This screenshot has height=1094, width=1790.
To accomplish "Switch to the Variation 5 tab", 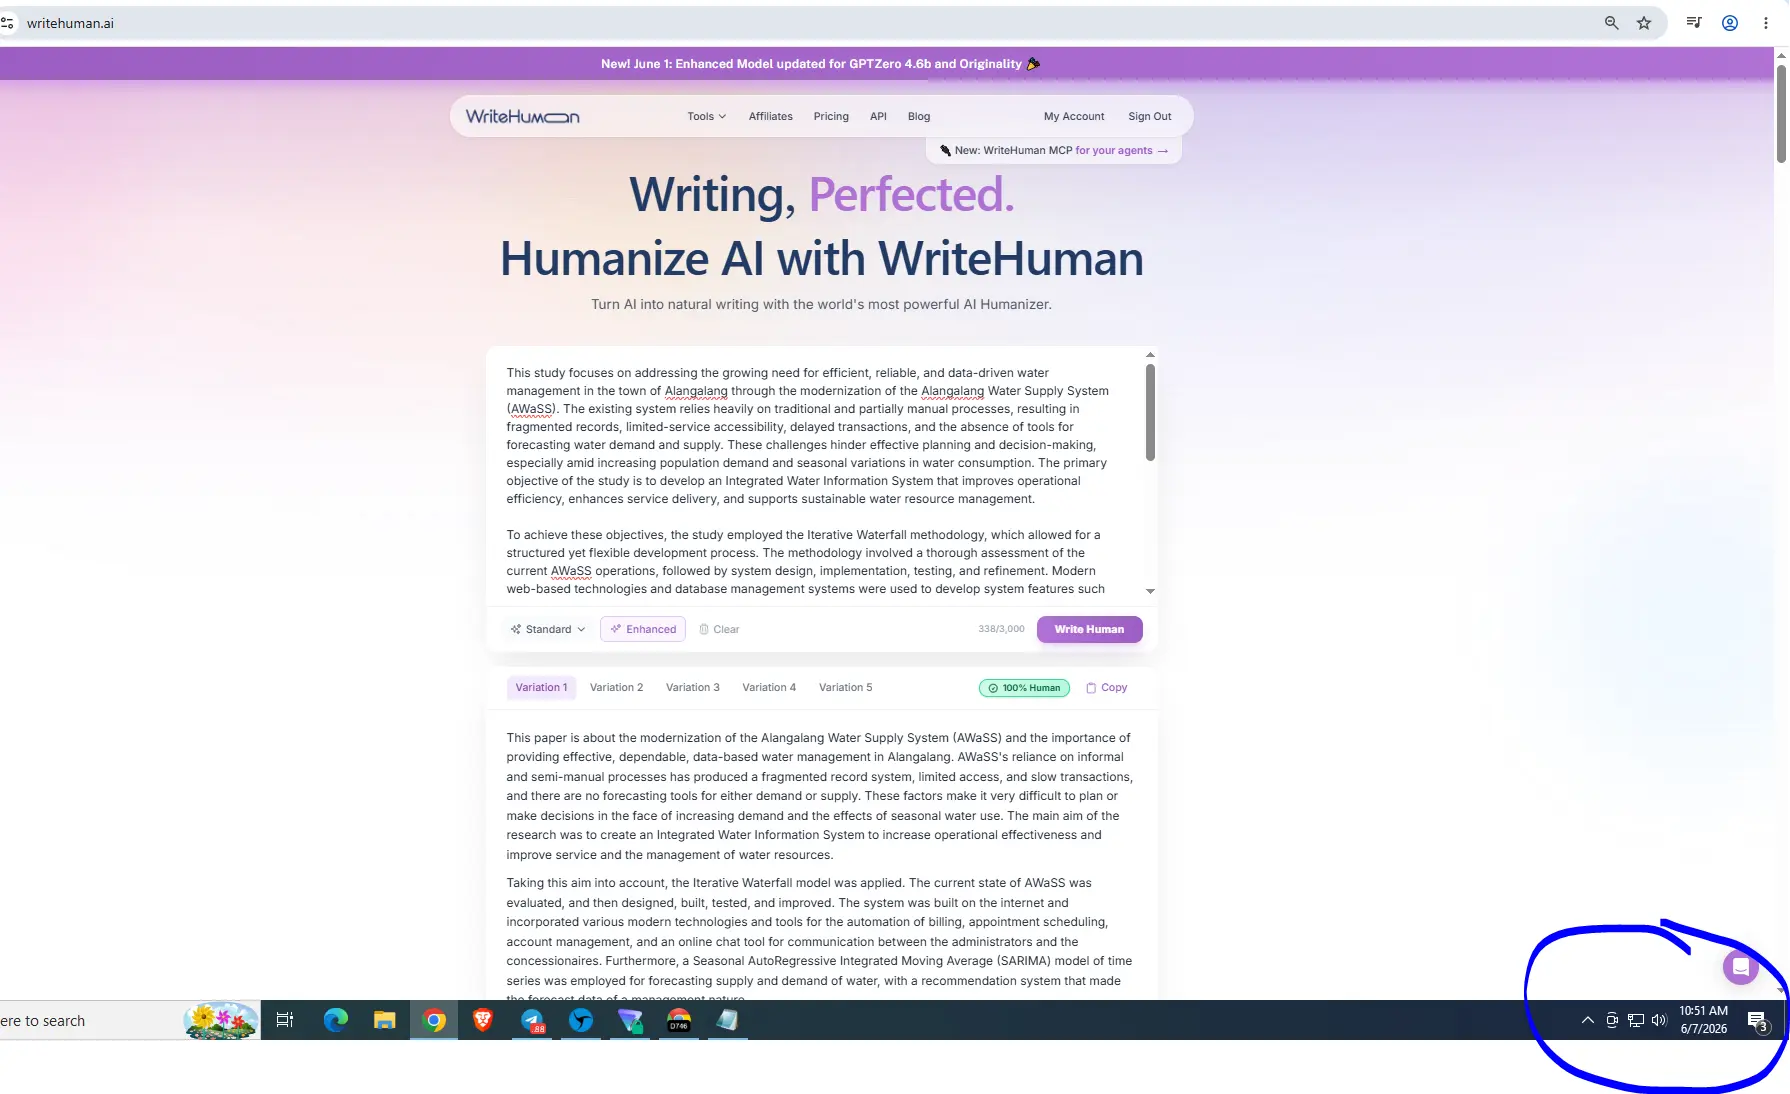I will point(845,688).
